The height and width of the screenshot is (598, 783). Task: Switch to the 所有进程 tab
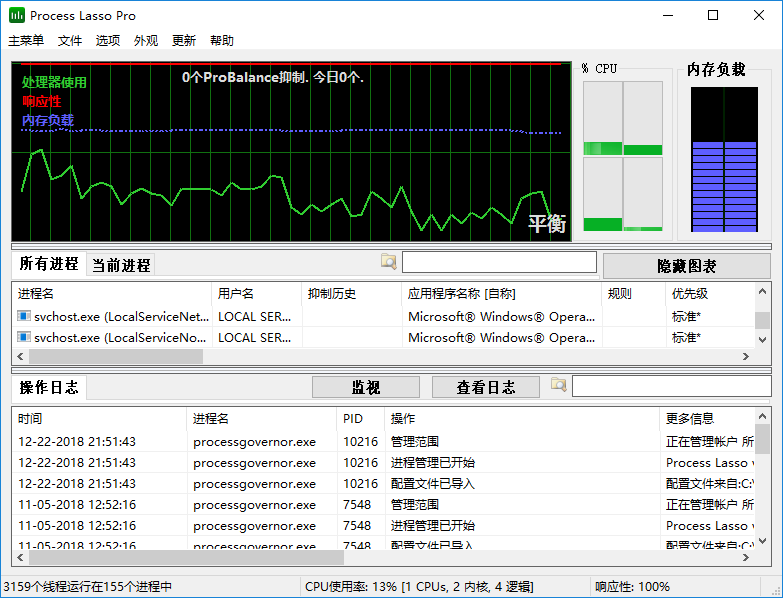pos(49,264)
